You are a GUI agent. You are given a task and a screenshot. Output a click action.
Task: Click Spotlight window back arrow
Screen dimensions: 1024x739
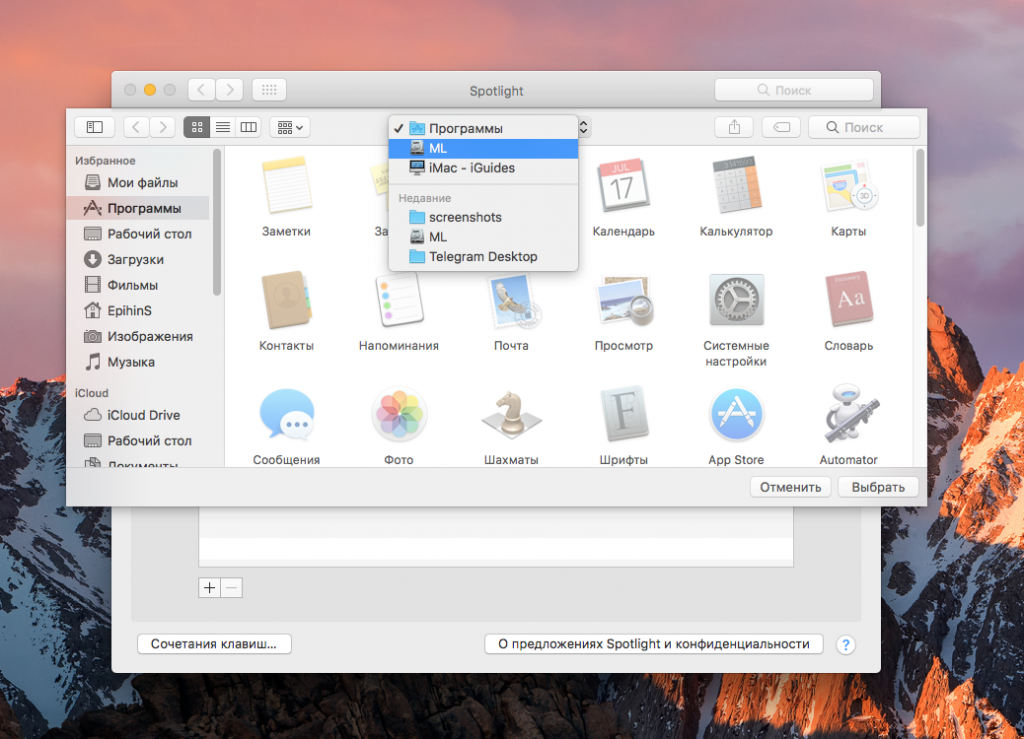click(202, 89)
